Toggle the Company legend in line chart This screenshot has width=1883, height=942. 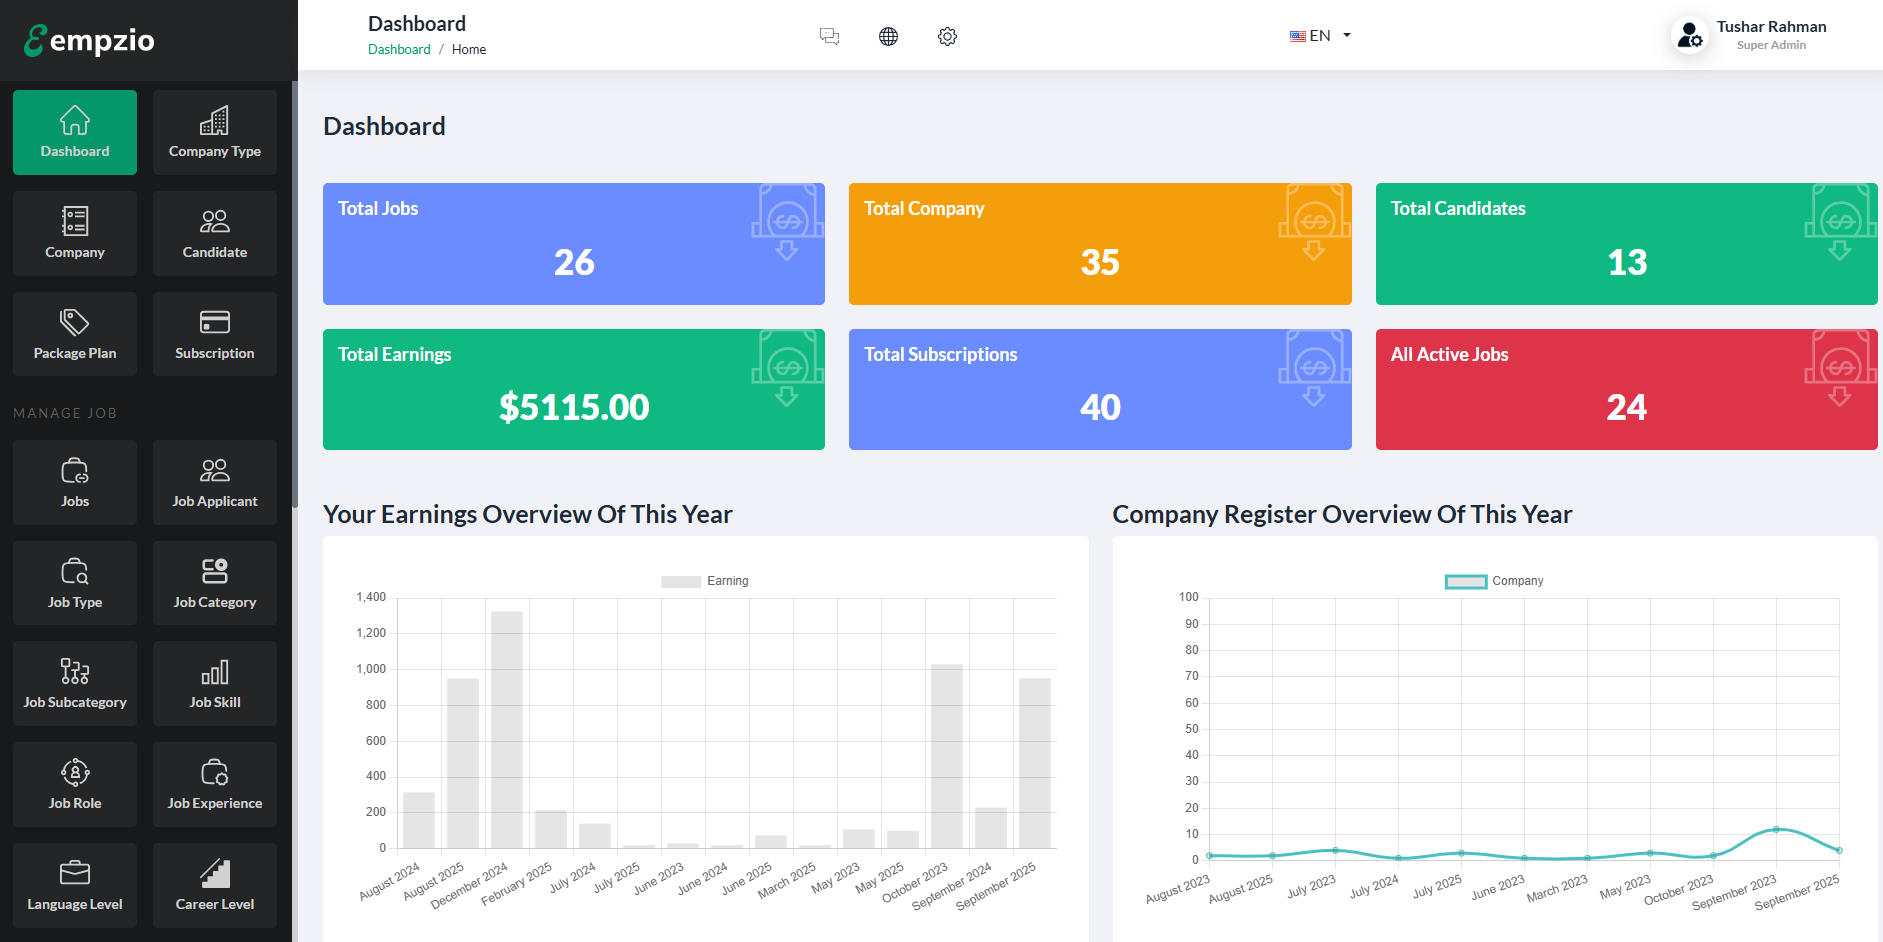(1494, 581)
